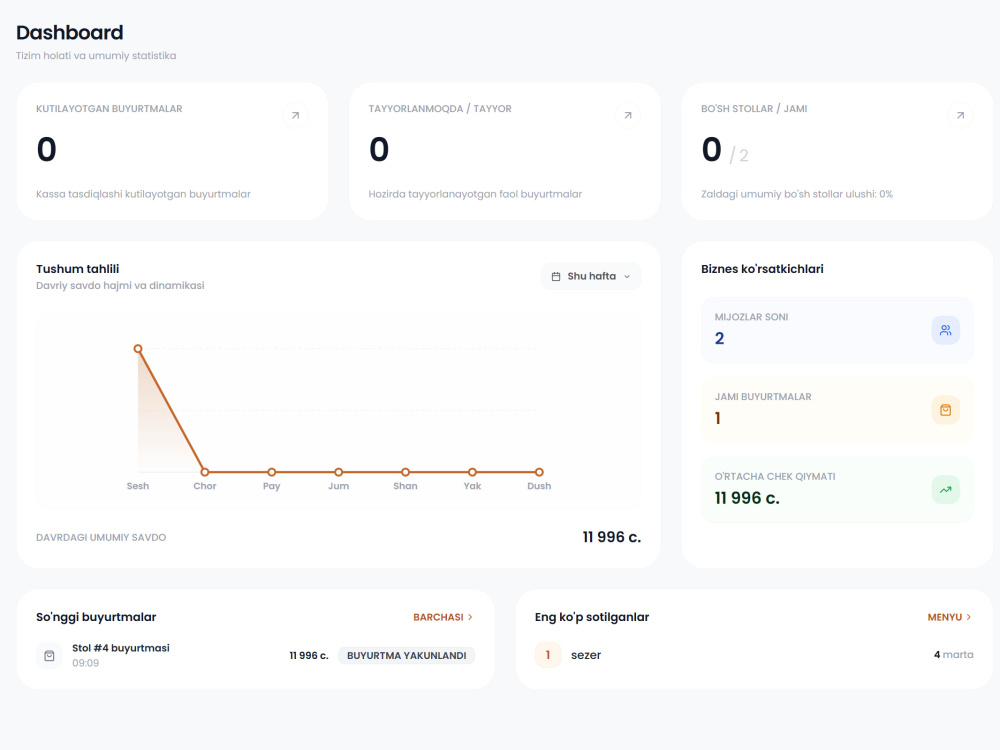
Task: Click the shopping bag icon in Jami Buyurtmalar
Action: click(x=946, y=410)
